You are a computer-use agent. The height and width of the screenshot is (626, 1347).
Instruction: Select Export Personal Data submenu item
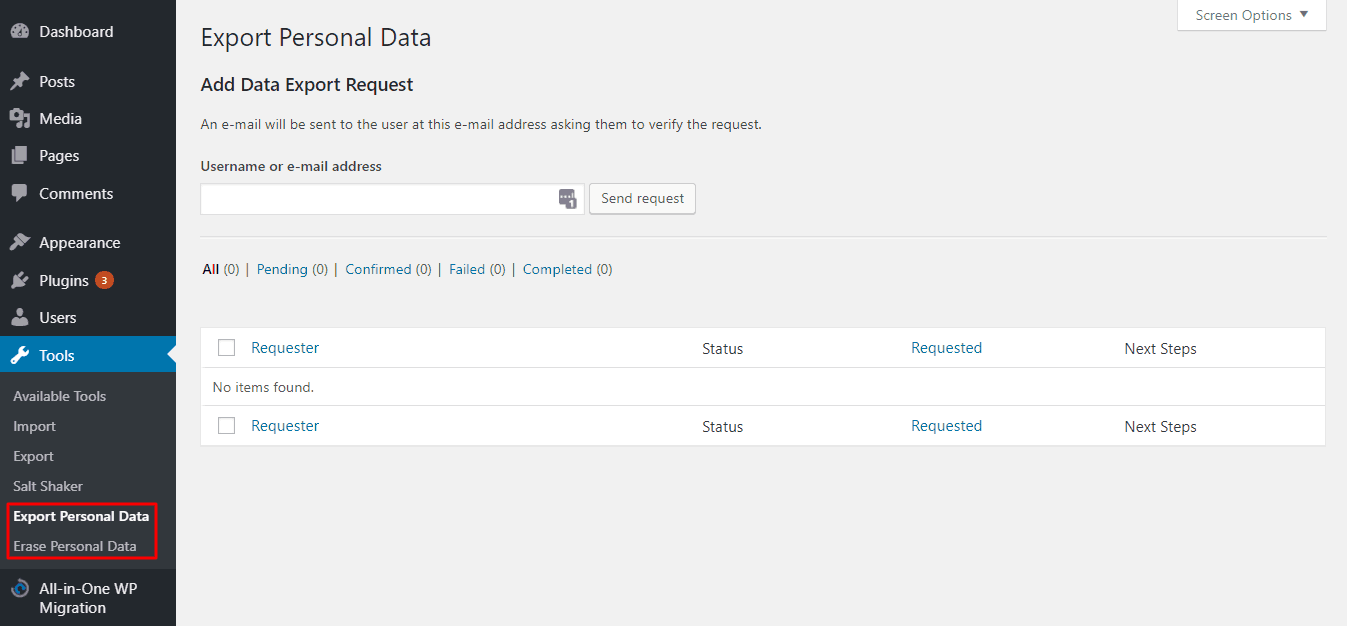coord(81,516)
